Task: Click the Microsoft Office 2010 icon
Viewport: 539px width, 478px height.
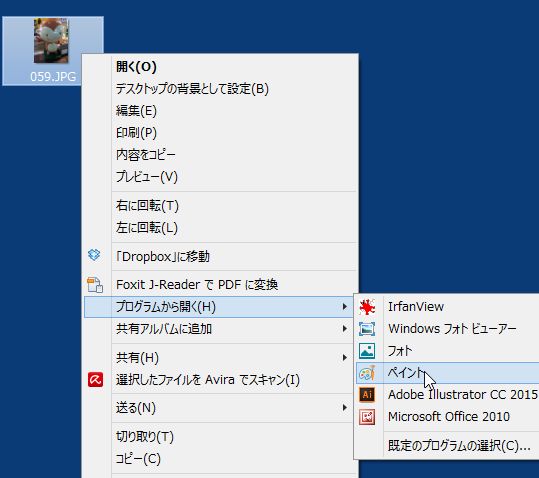Action: 367,417
